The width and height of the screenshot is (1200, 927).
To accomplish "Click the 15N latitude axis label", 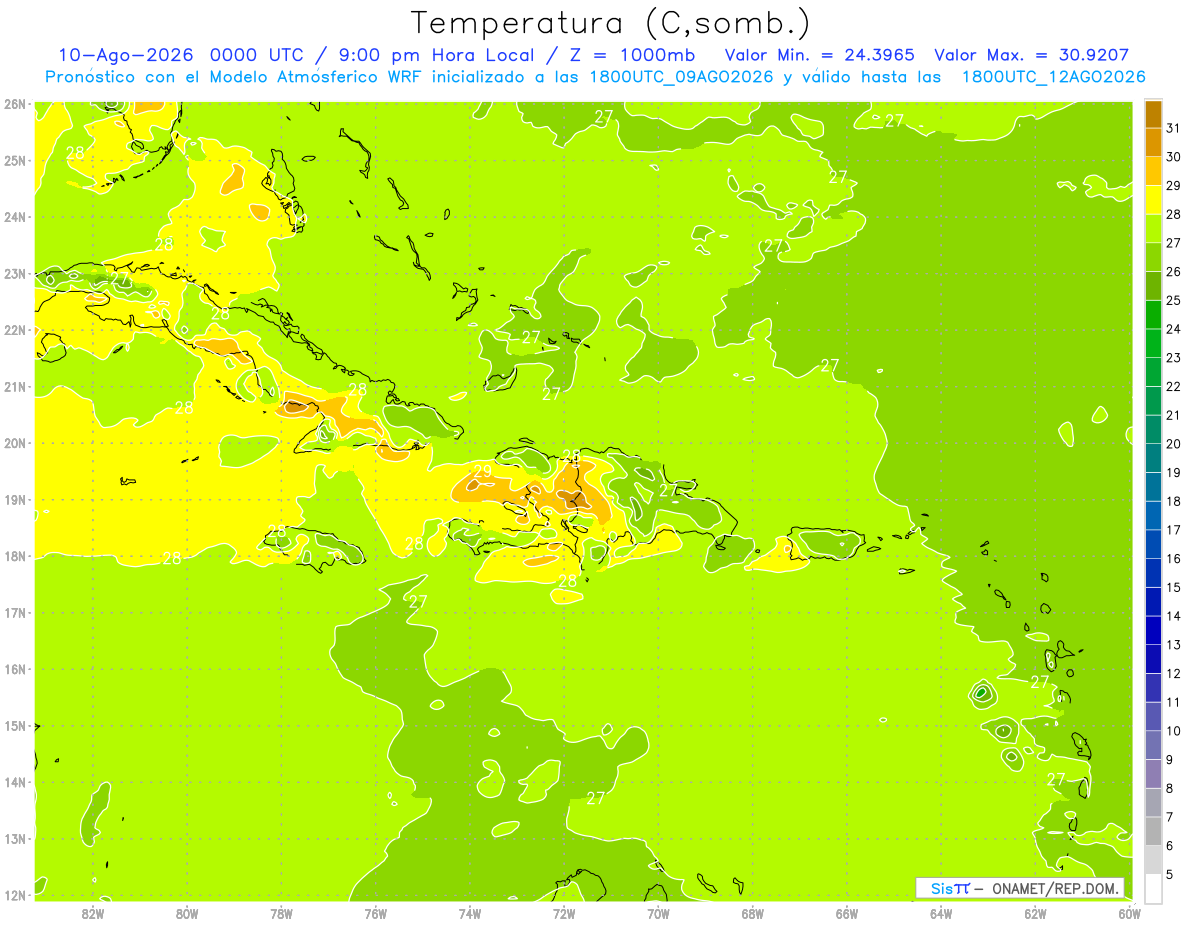I will [14, 726].
